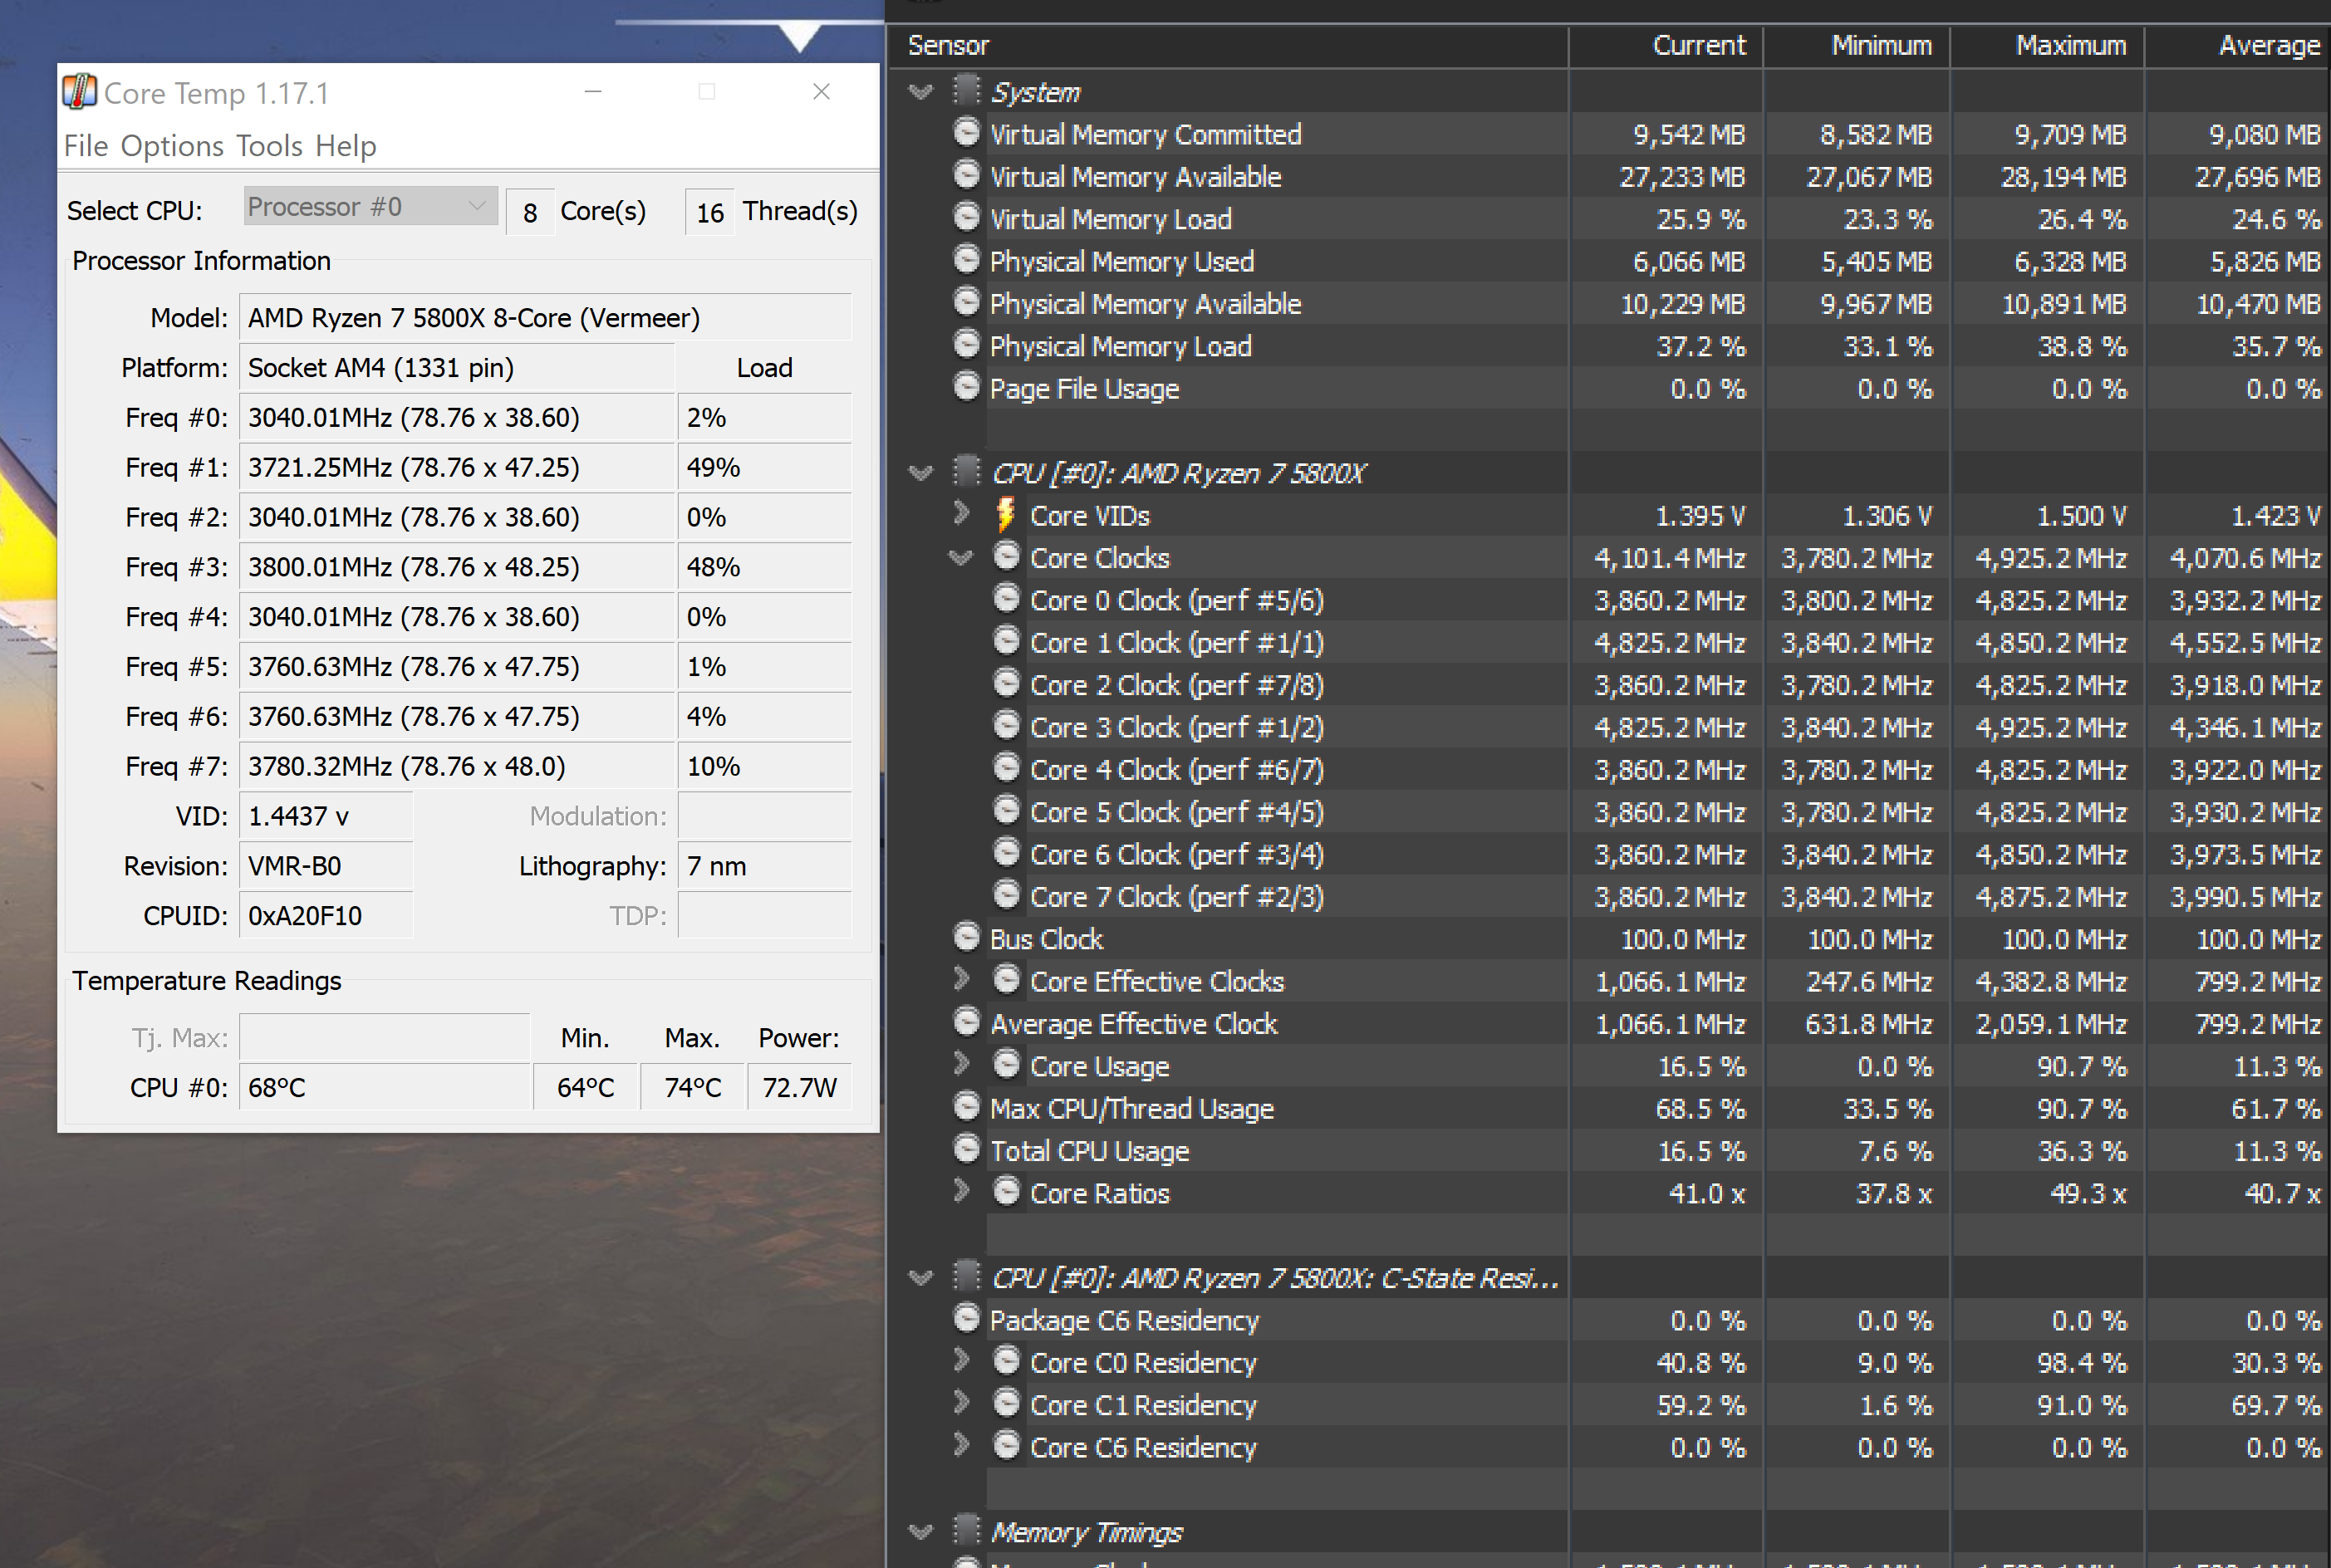This screenshot has width=2331, height=1568.
Task: Expand the Core Effective Clocks row
Action: (x=961, y=979)
